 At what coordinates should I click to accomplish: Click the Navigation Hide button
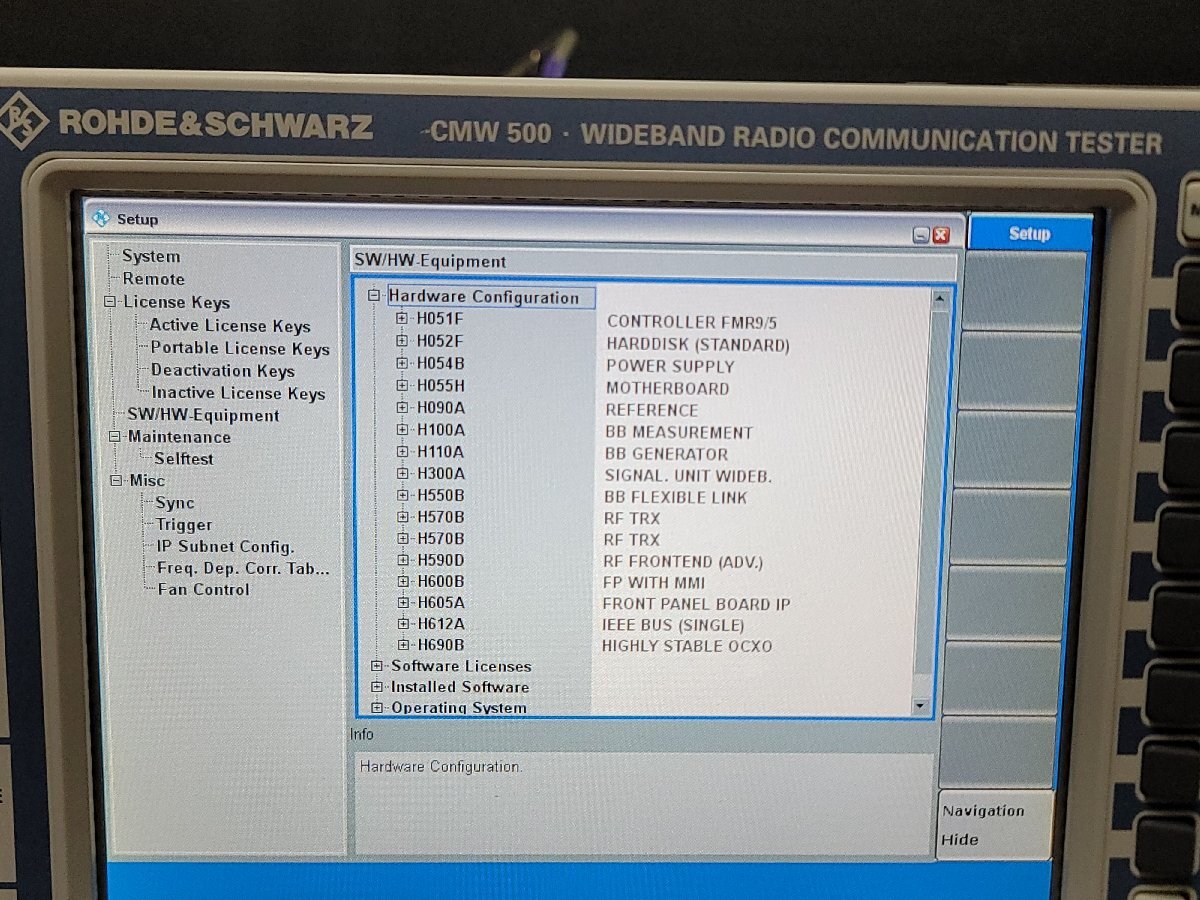[993, 825]
